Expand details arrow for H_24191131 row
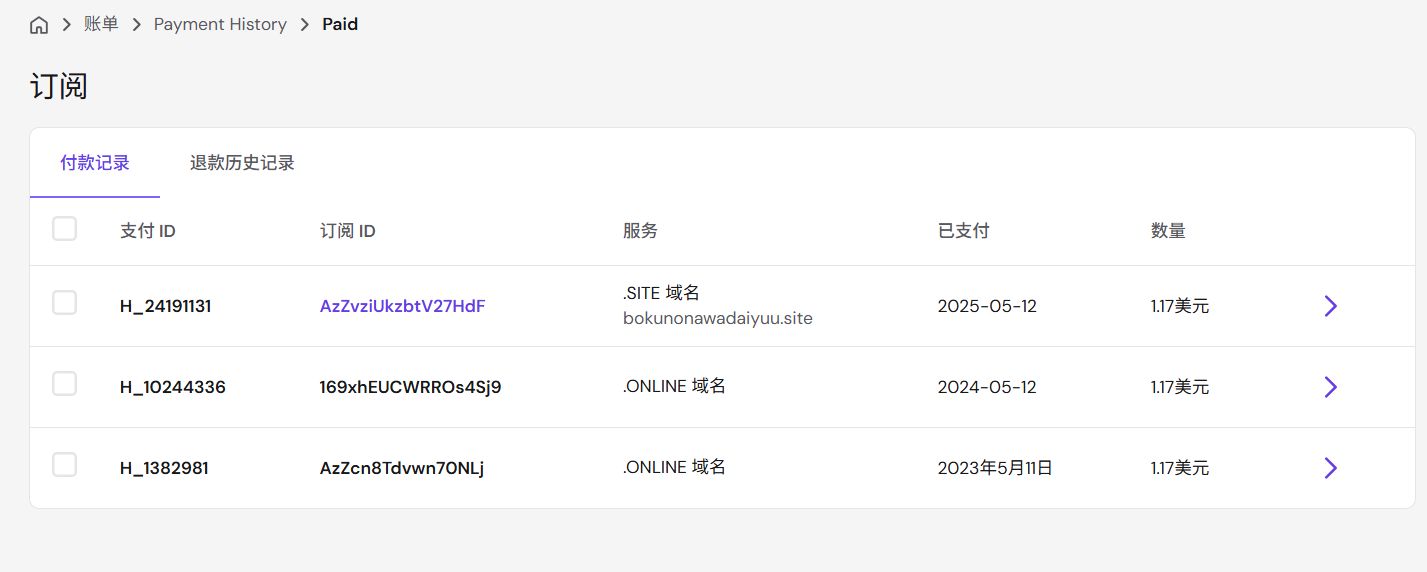Viewport: 1427px width, 572px height. 1330,306
